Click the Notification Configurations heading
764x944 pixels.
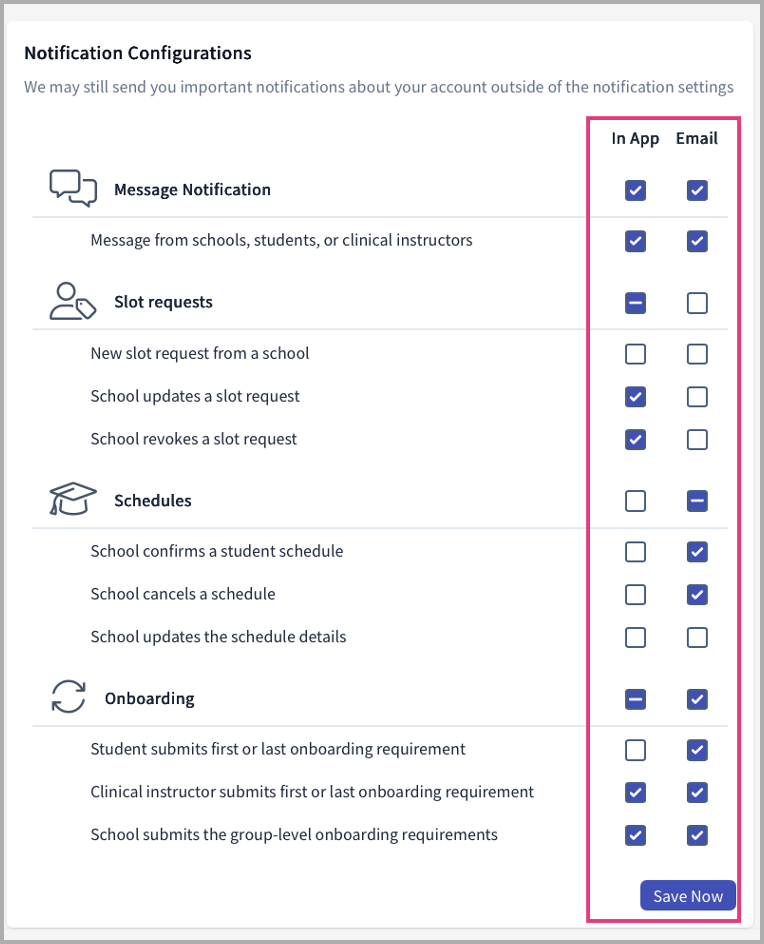point(138,53)
